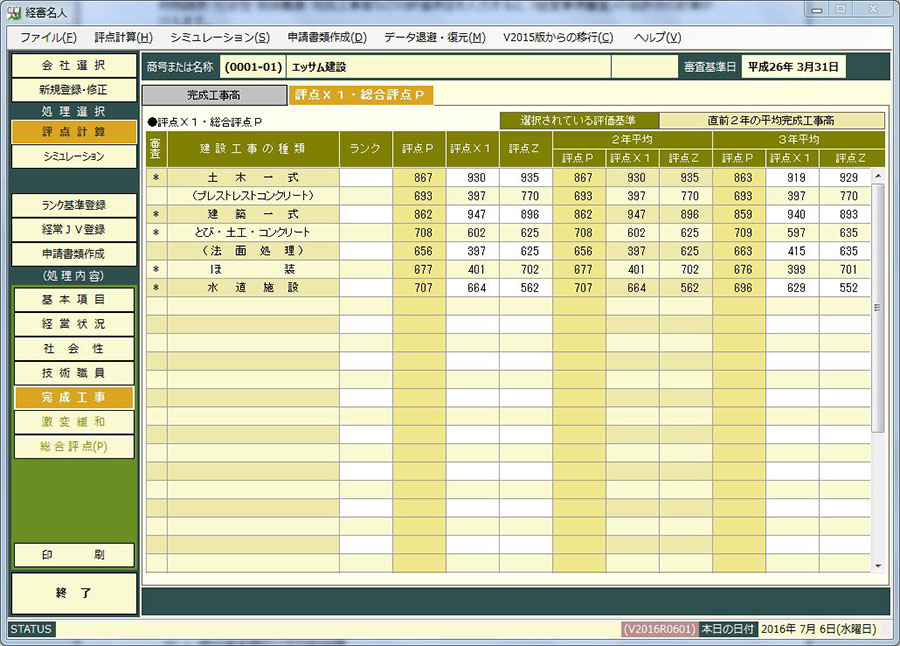Click the 終了 button
Screen dimensions: 900x646
[74, 594]
